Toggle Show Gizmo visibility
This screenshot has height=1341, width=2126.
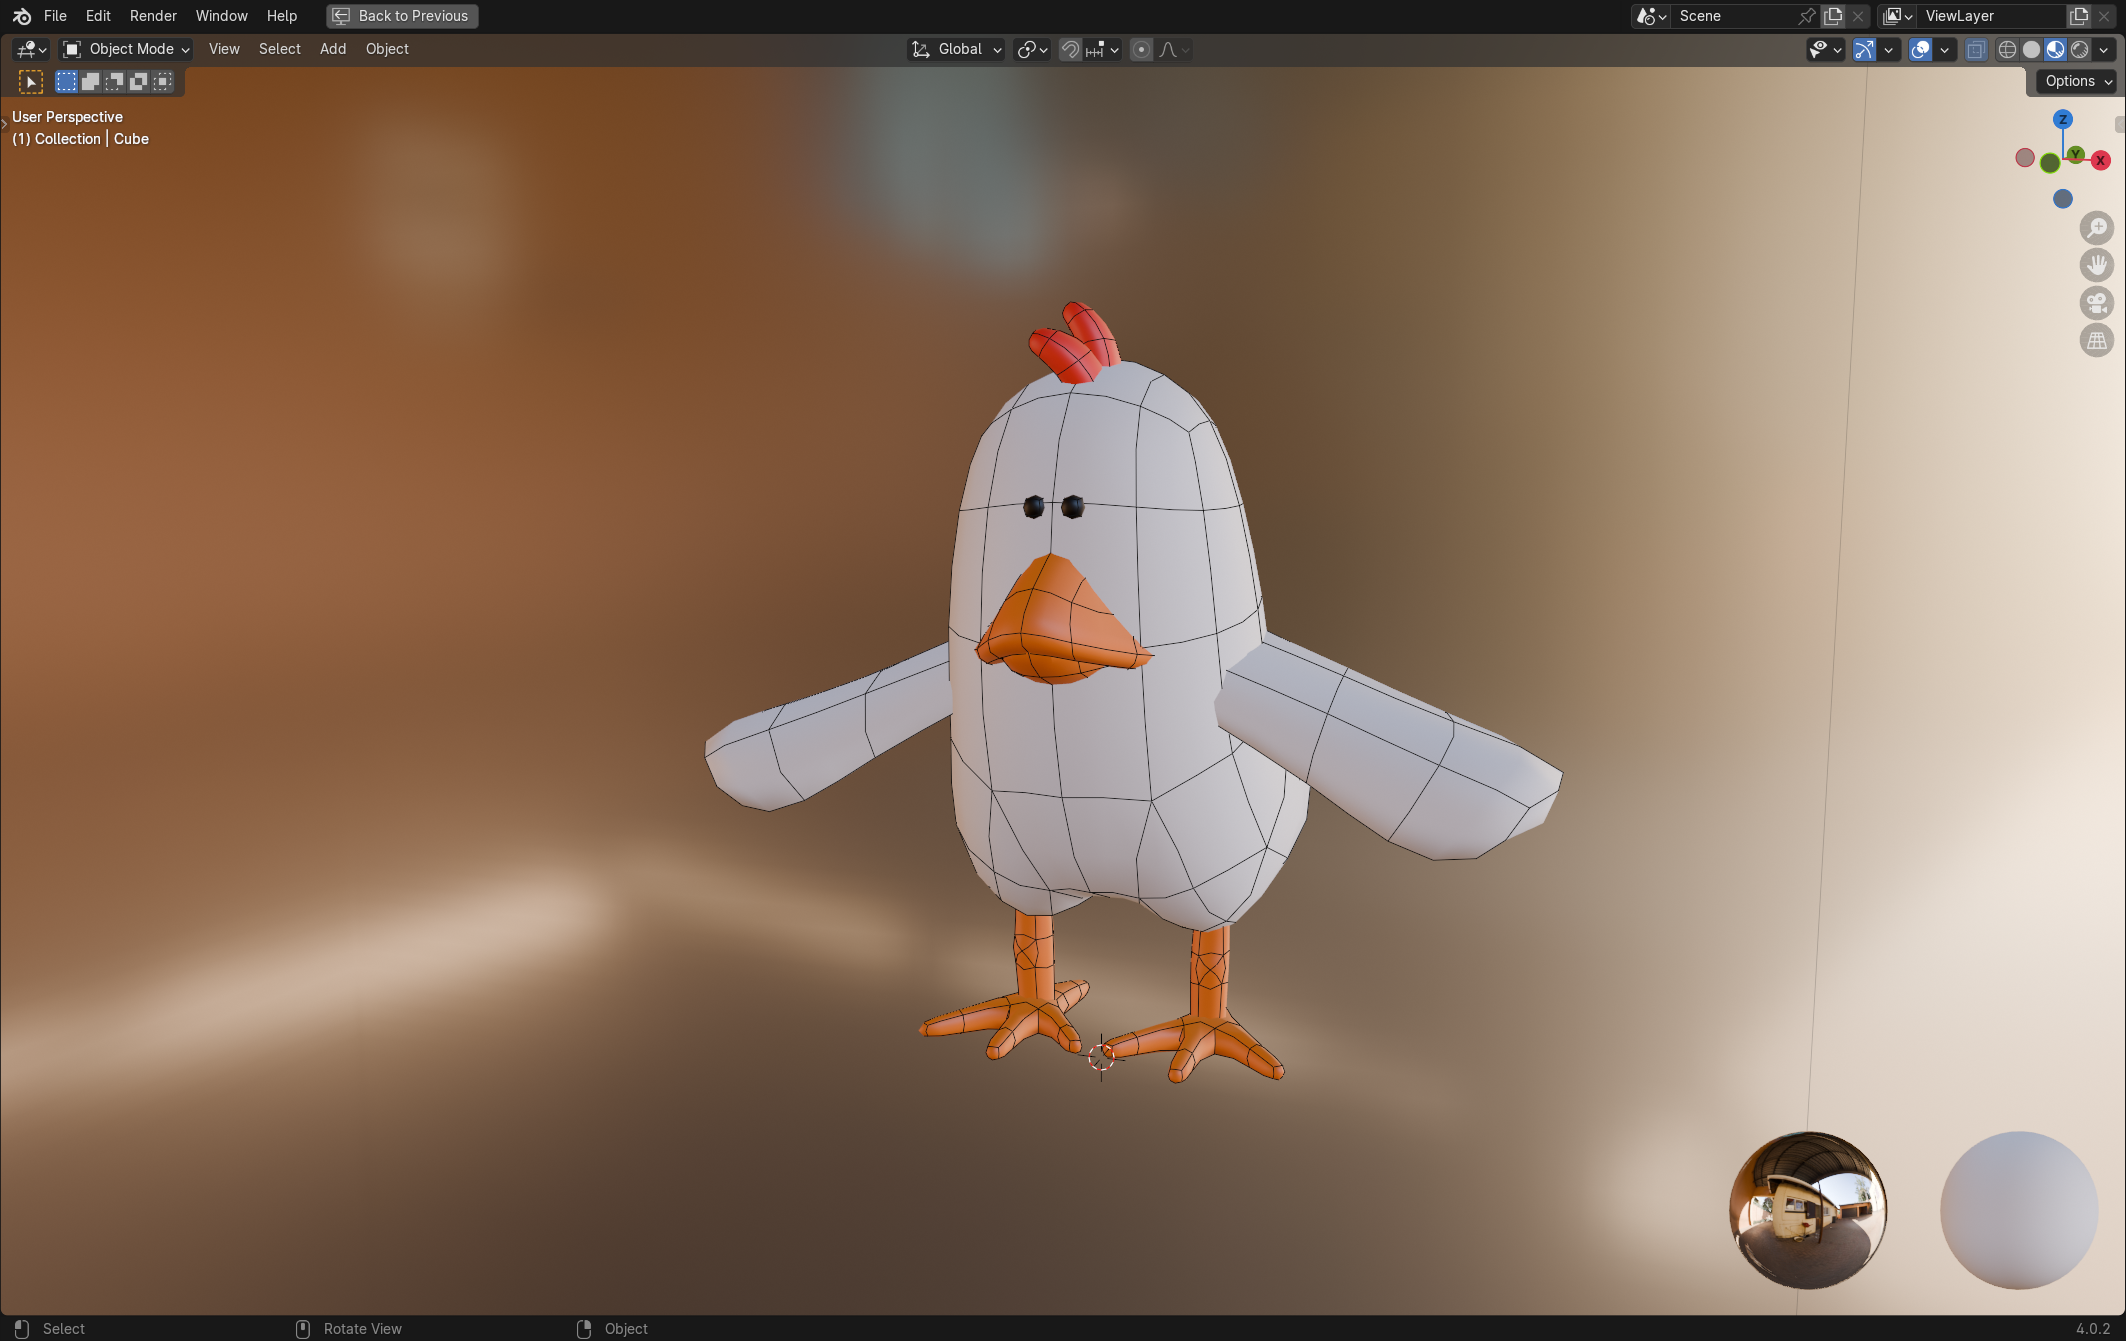1864,49
